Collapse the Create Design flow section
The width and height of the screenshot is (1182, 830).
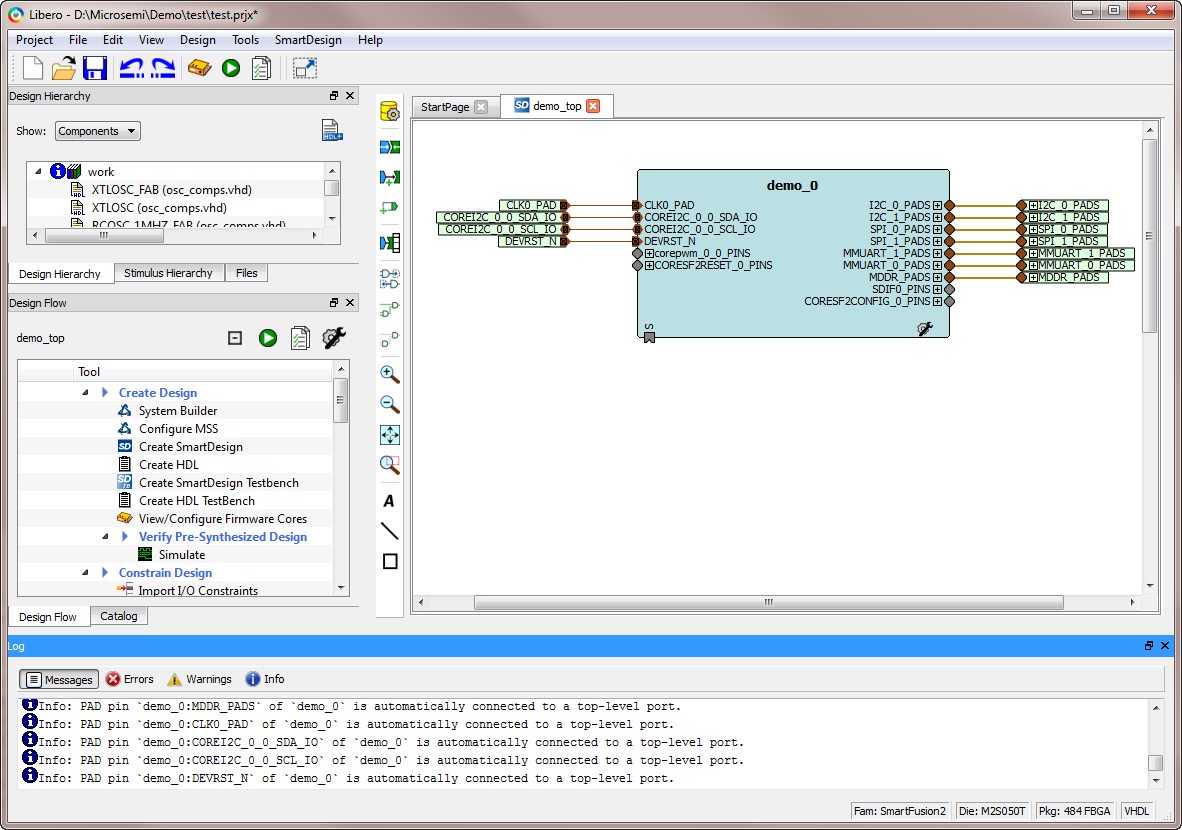tap(86, 393)
